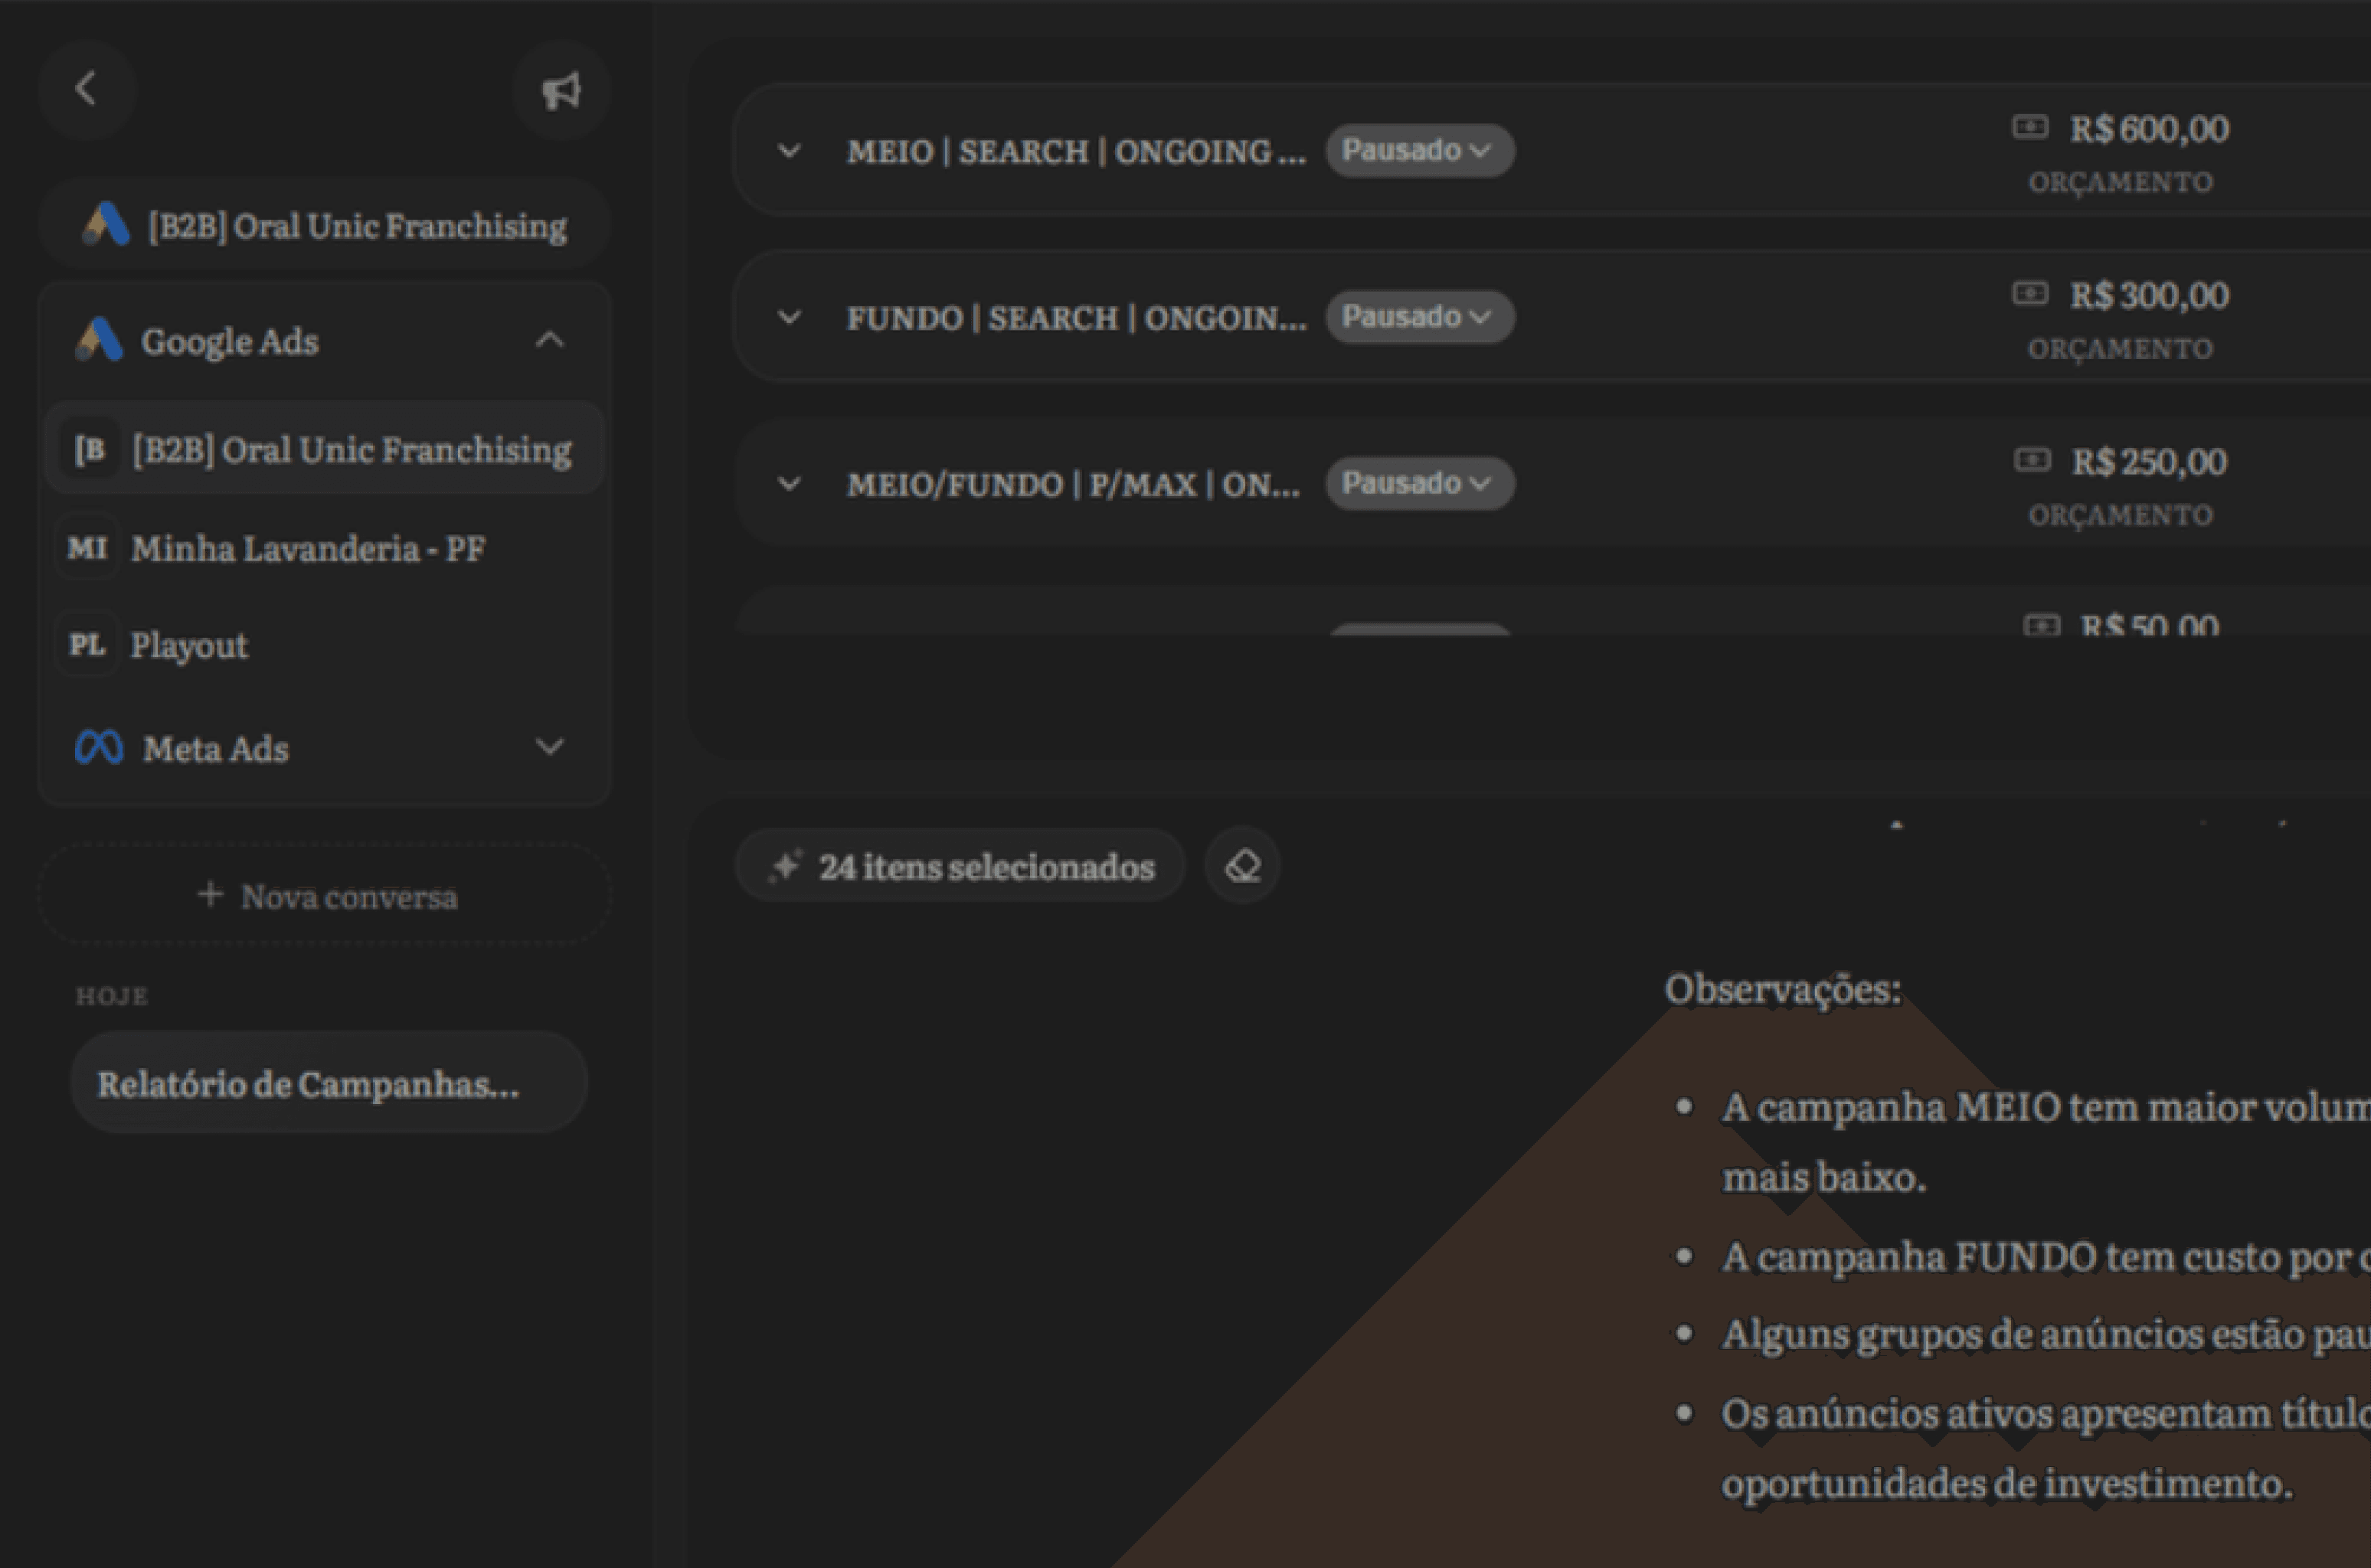Screen dimensions: 2371x1568
Task: Click the eraser clear-selection icon
Action: (1242, 866)
